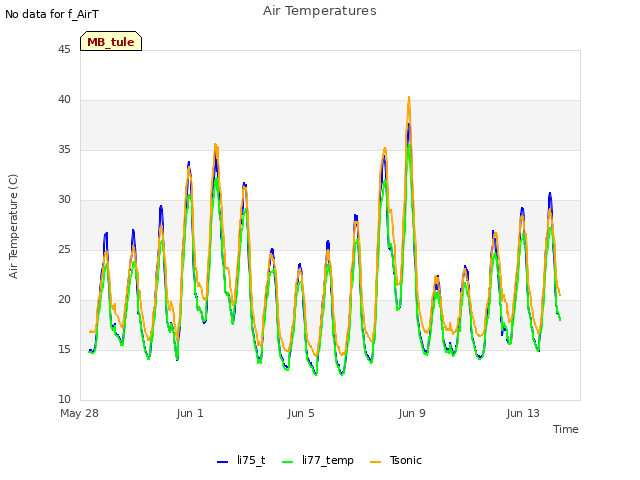Click the 'Jun 1' x-axis label
Screen dimensions: 640x480
pyautogui.click(x=190, y=413)
